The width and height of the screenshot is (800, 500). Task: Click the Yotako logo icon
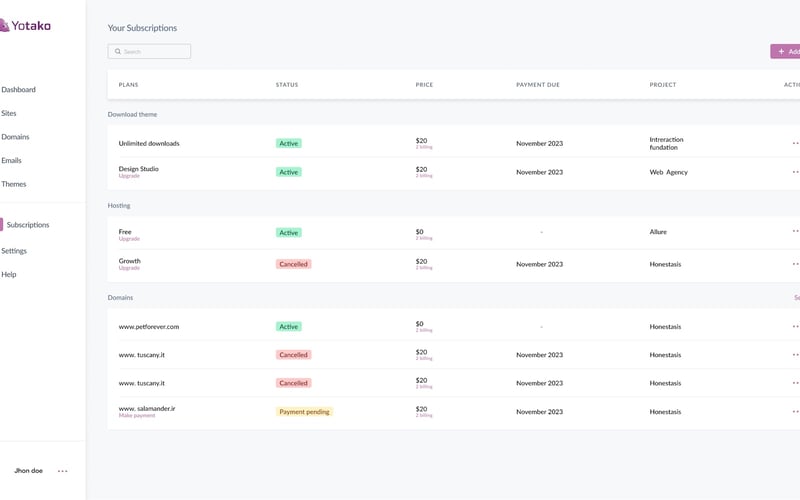(4, 26)
